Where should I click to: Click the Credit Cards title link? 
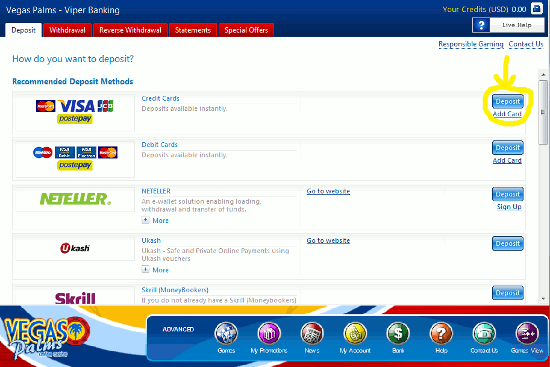160,99
